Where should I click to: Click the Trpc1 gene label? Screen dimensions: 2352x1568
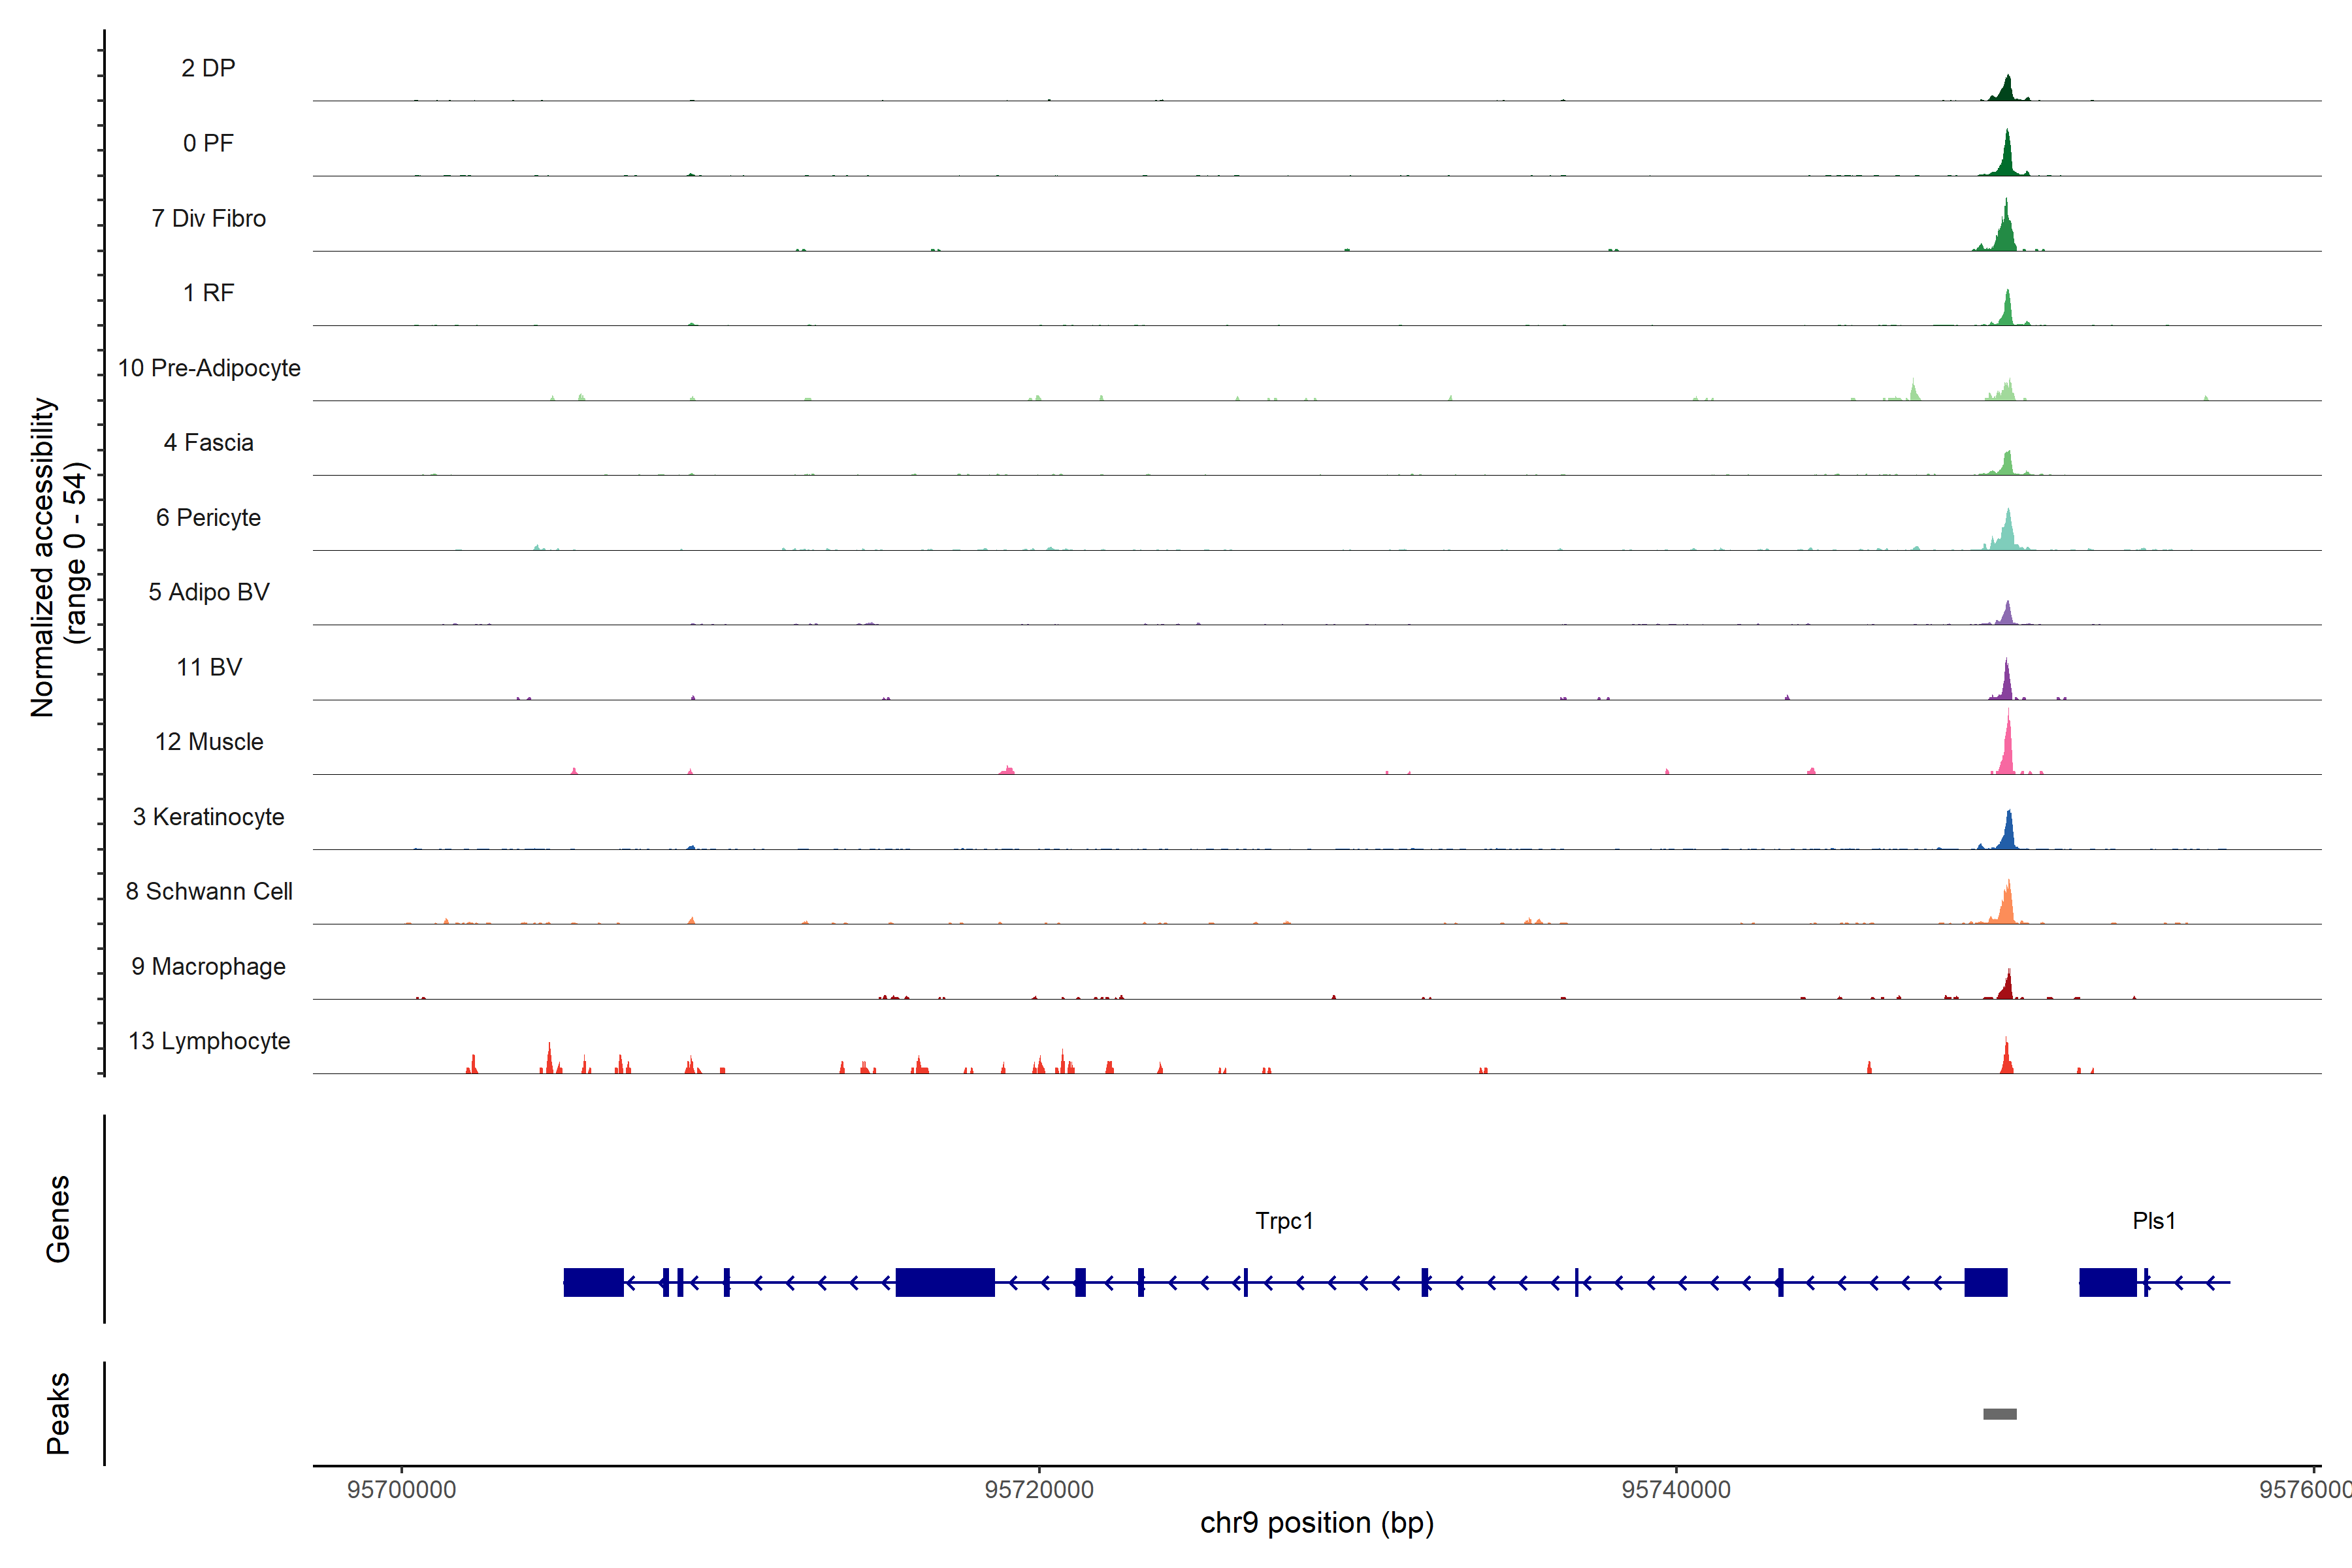coord(1284,1220)
